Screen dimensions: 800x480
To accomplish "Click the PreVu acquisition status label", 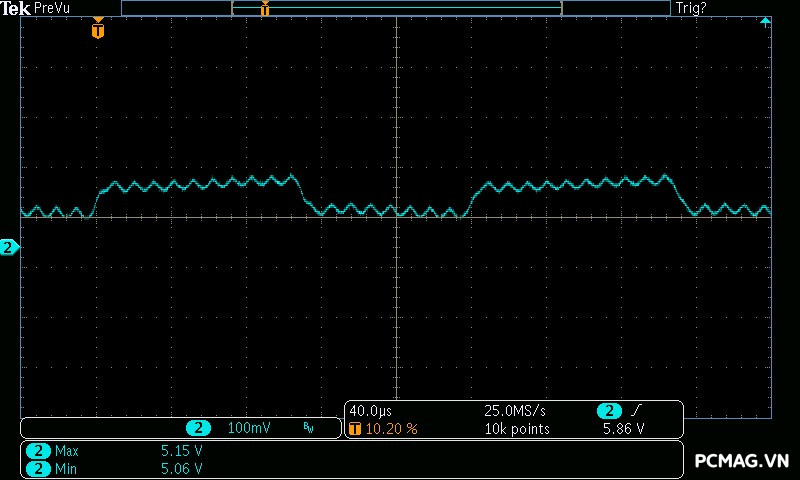I will tap(51, 8).
